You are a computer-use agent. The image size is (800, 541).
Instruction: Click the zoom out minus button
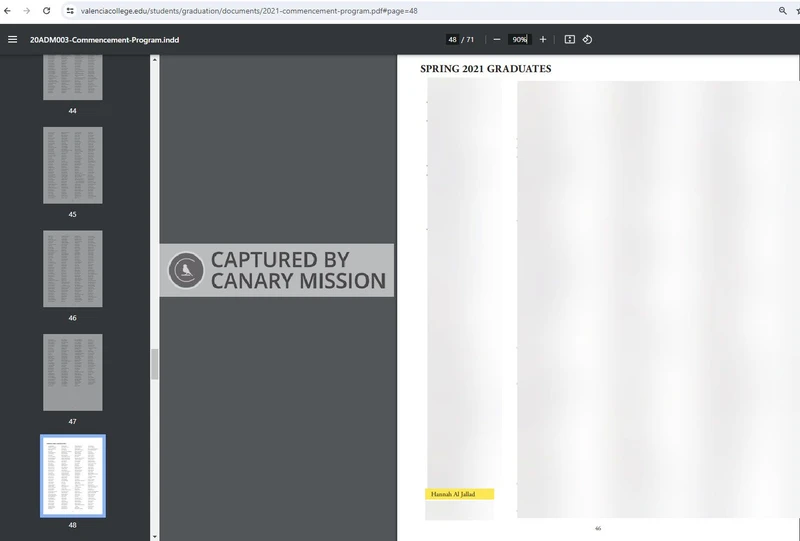[497, 40]
